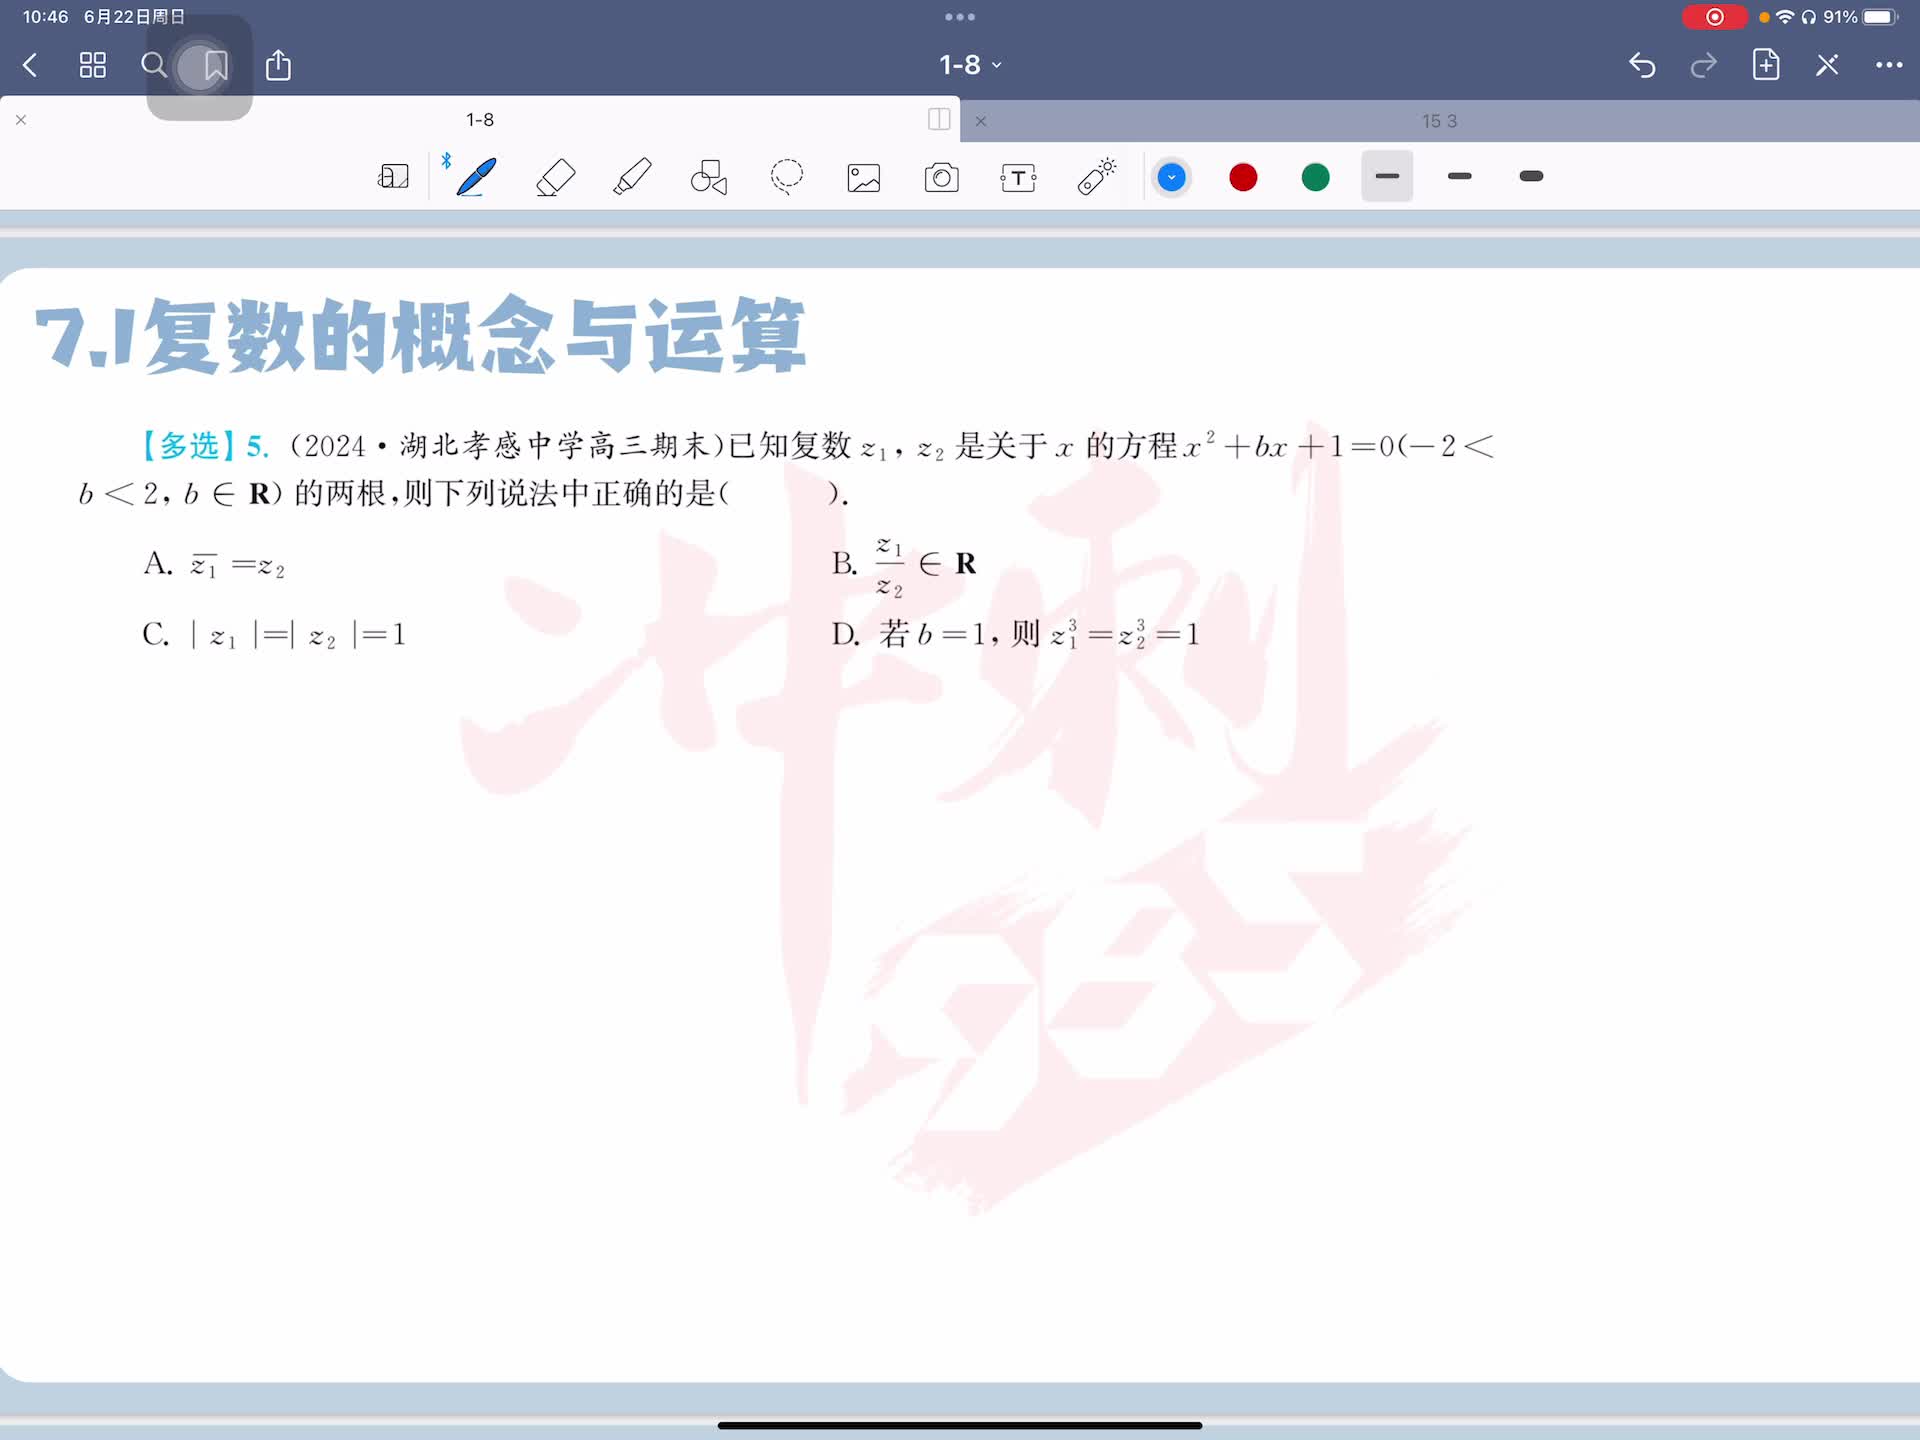This screenshot has width=1920, height=1440.
Task: Select the Pen tool
Action: pyautogui.click(x=476, y=177)
